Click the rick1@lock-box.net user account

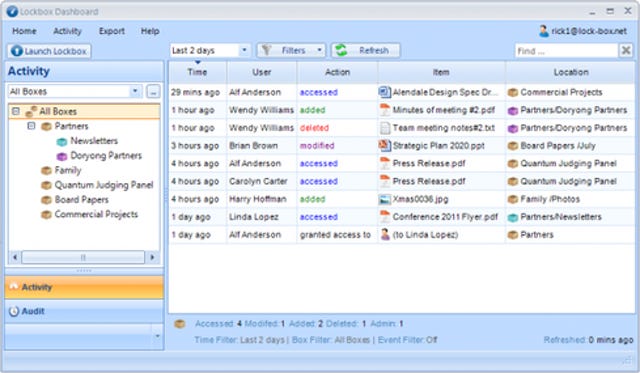tap(582, 31)
